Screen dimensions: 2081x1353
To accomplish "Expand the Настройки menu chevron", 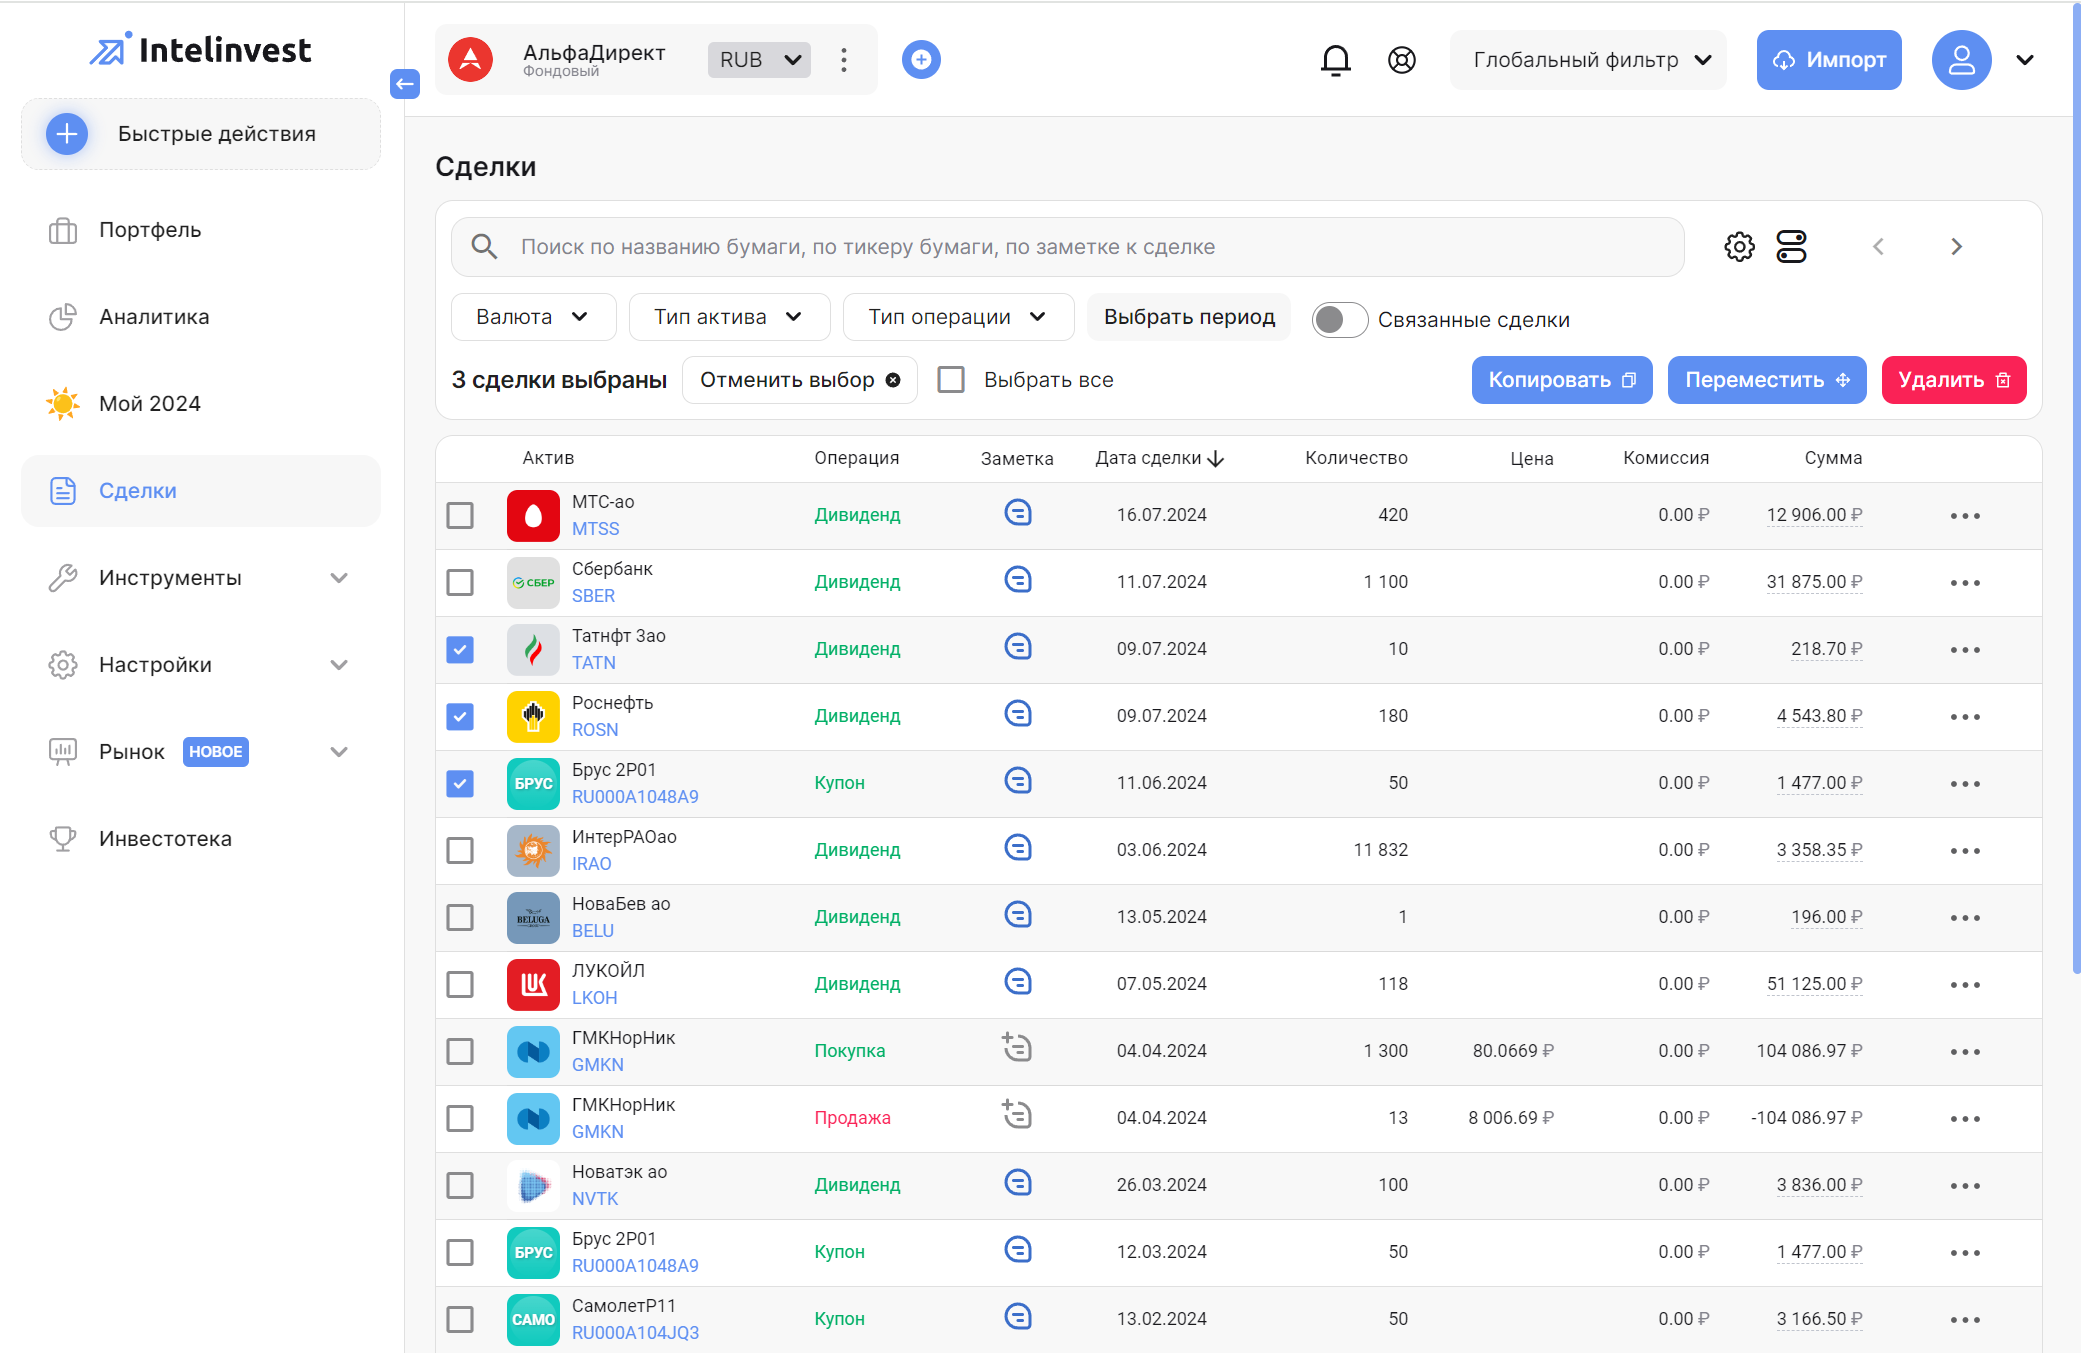I will click(339, 665).
